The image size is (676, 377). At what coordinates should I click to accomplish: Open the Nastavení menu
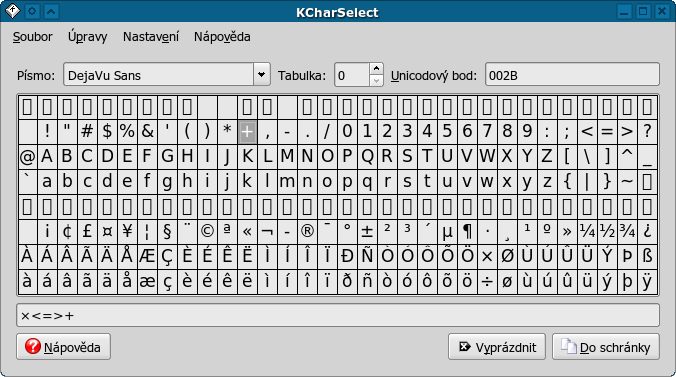(151, 37)
